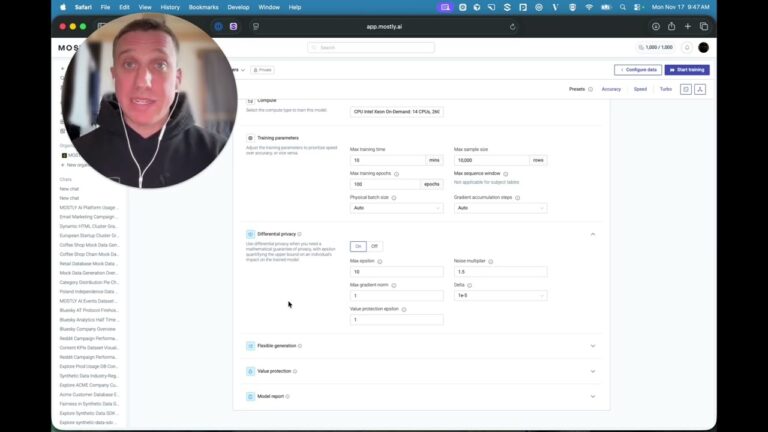Viewport: 768px width, 432px height.
Task: Open the Physical batch size dropdown
Action: [396, 208]
